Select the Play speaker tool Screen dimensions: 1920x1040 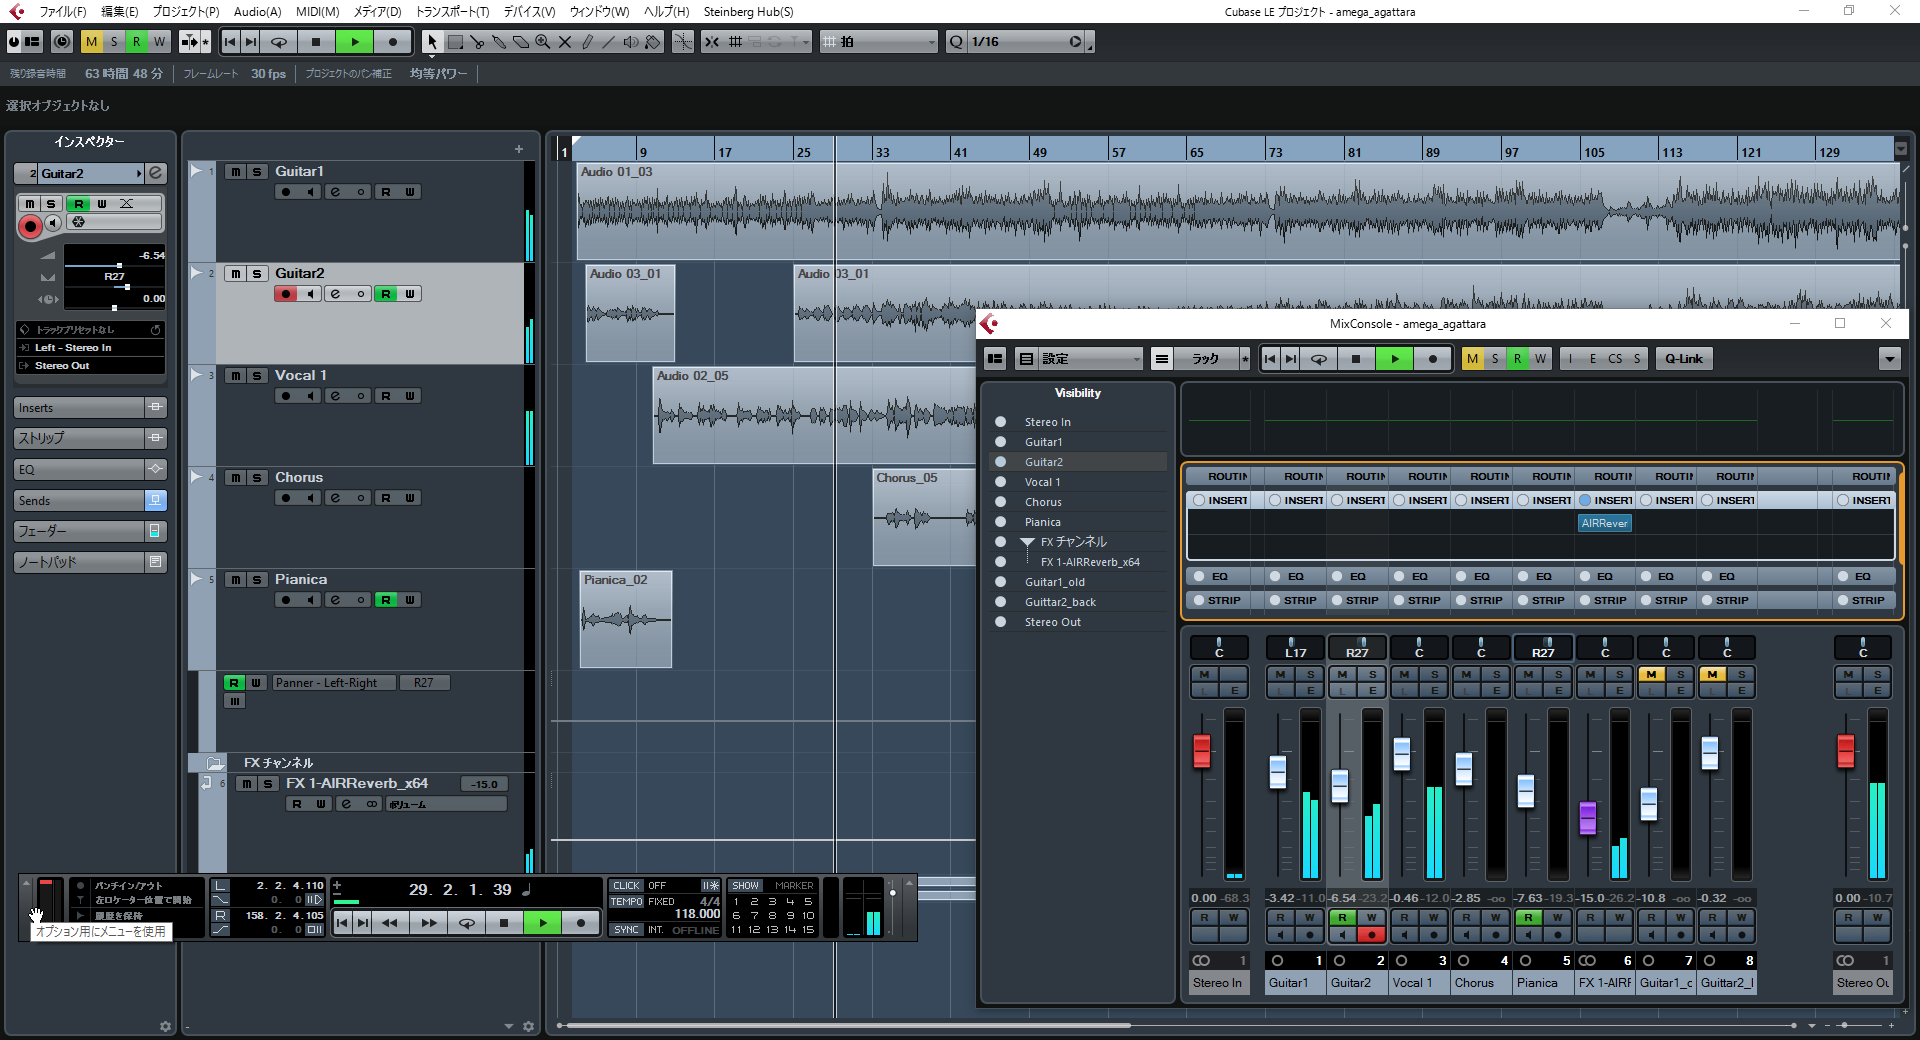click(x=631, y=42)
